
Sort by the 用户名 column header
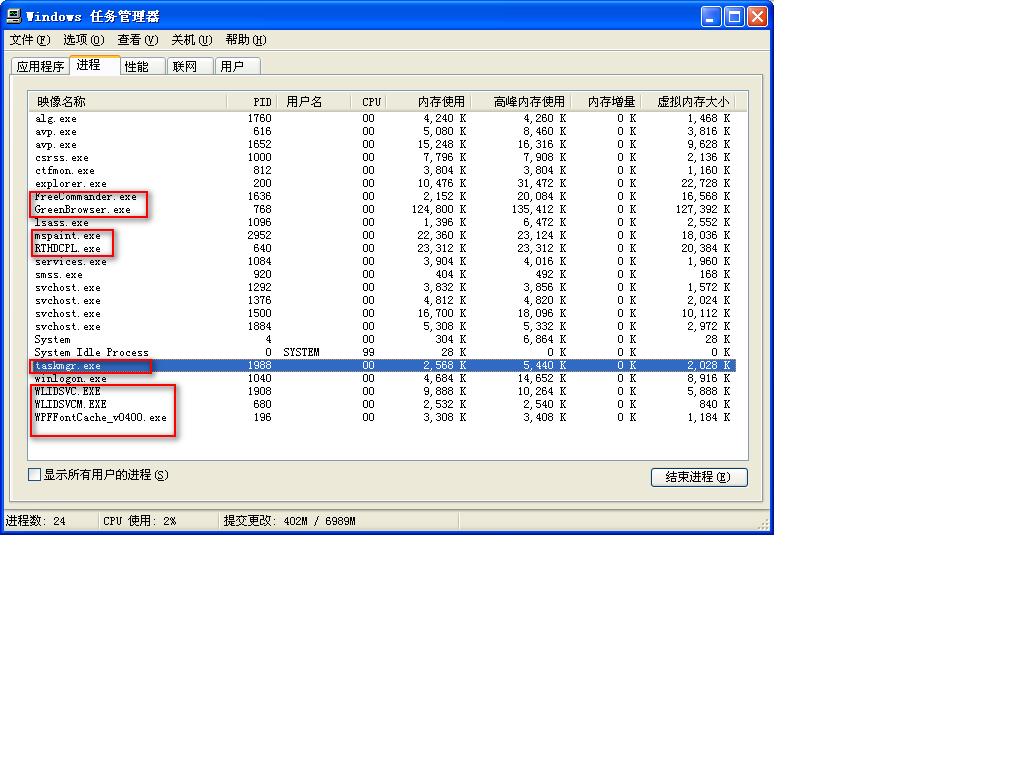[312, 102]
